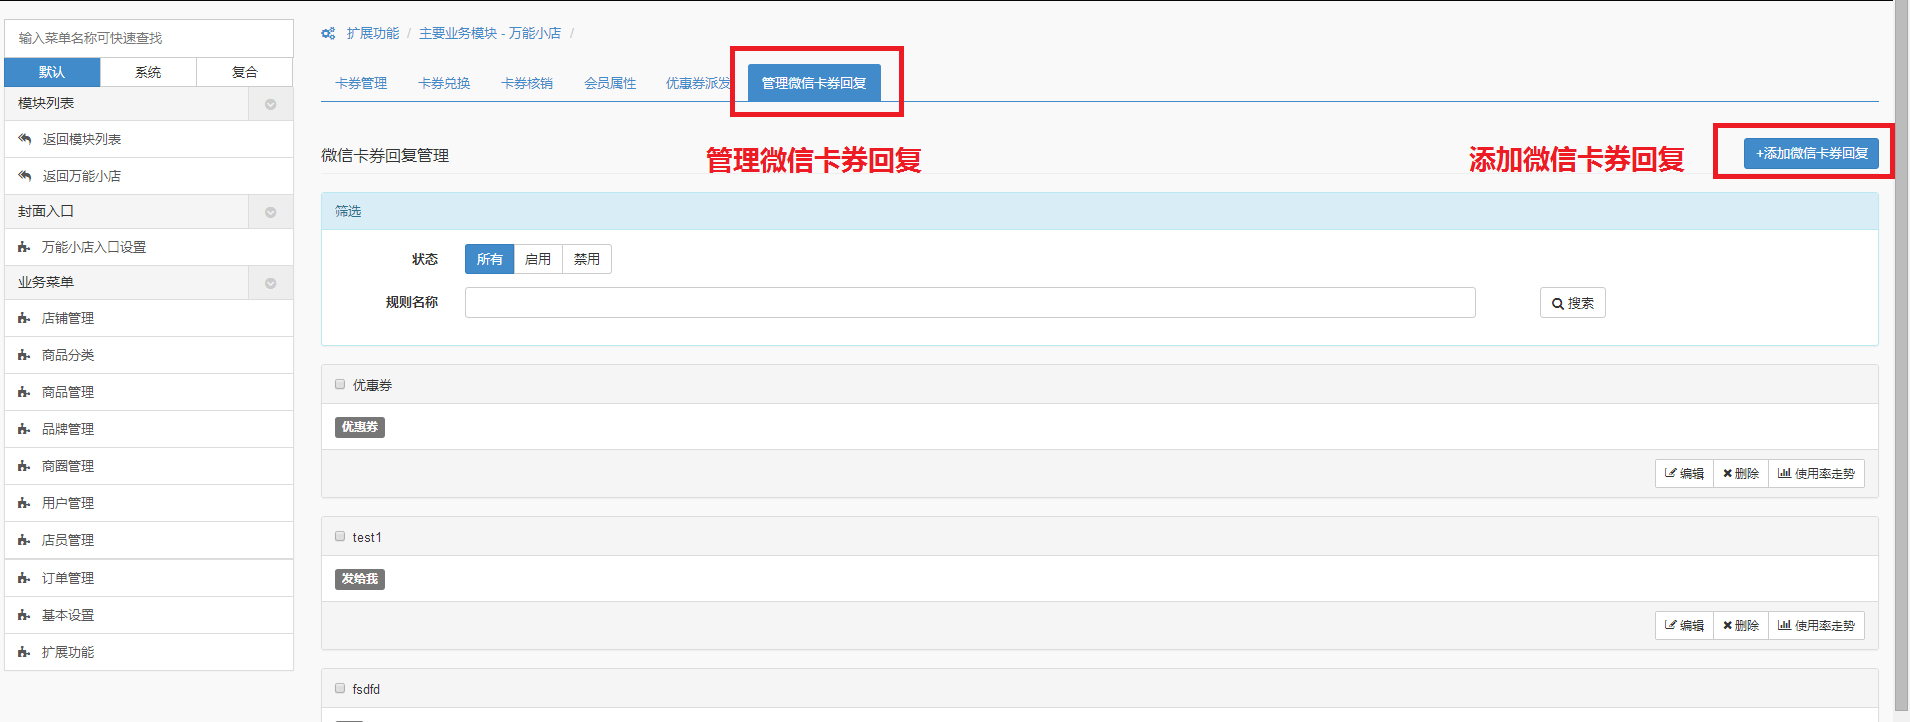Screen dimensions: 1910x722
Task: Click the return arrow icon for 返回模块列表
Action: pos(25,139)
